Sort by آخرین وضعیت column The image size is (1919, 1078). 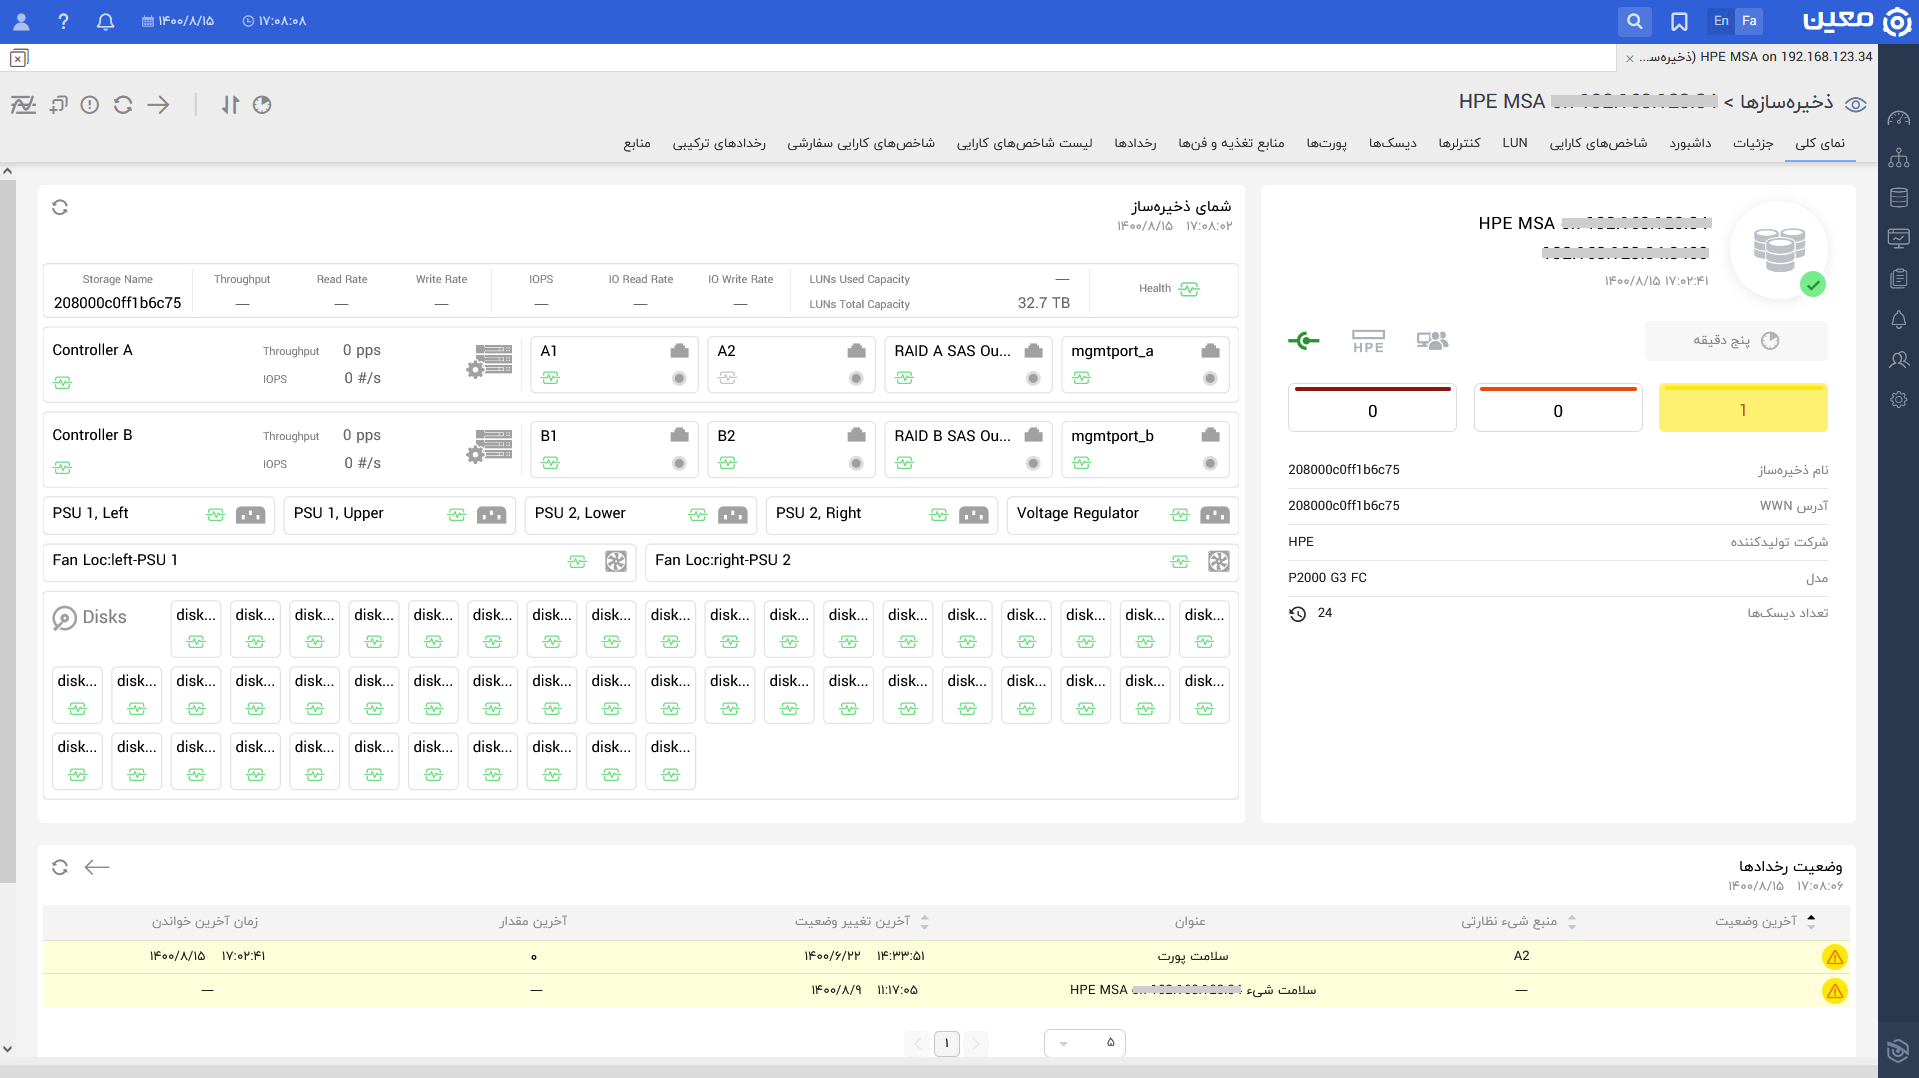(x=1811, y=921)
